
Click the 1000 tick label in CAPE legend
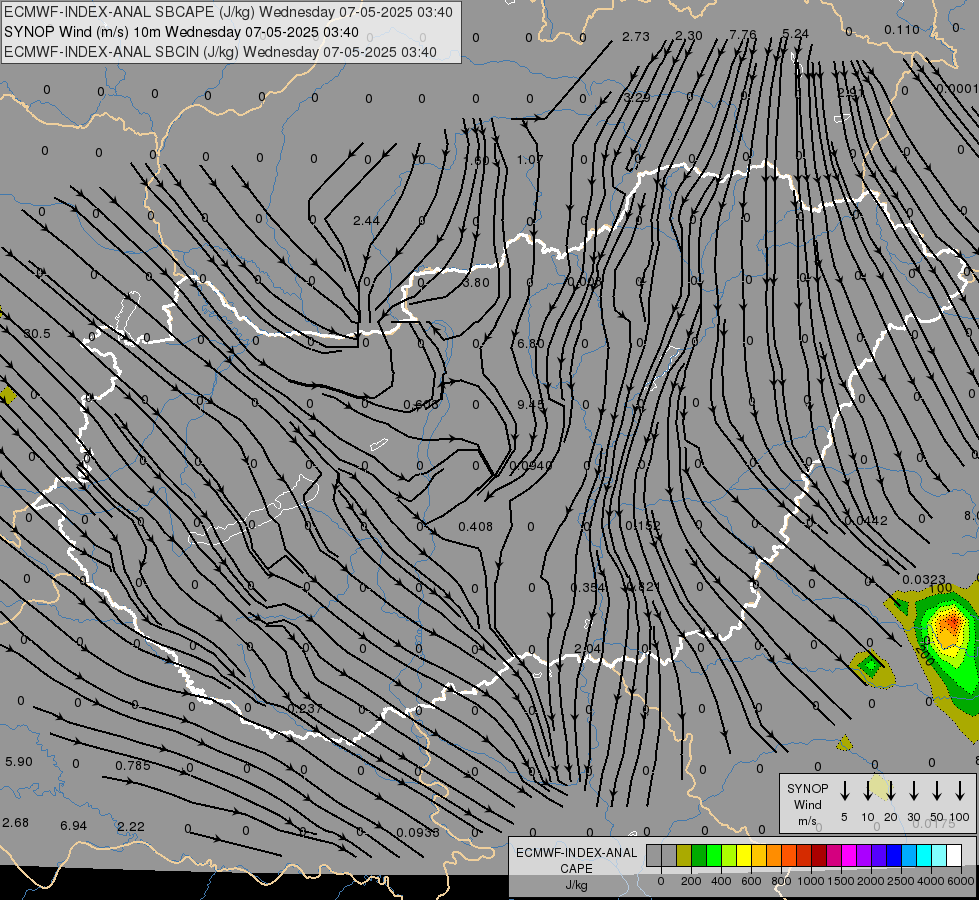click(810, 881)
